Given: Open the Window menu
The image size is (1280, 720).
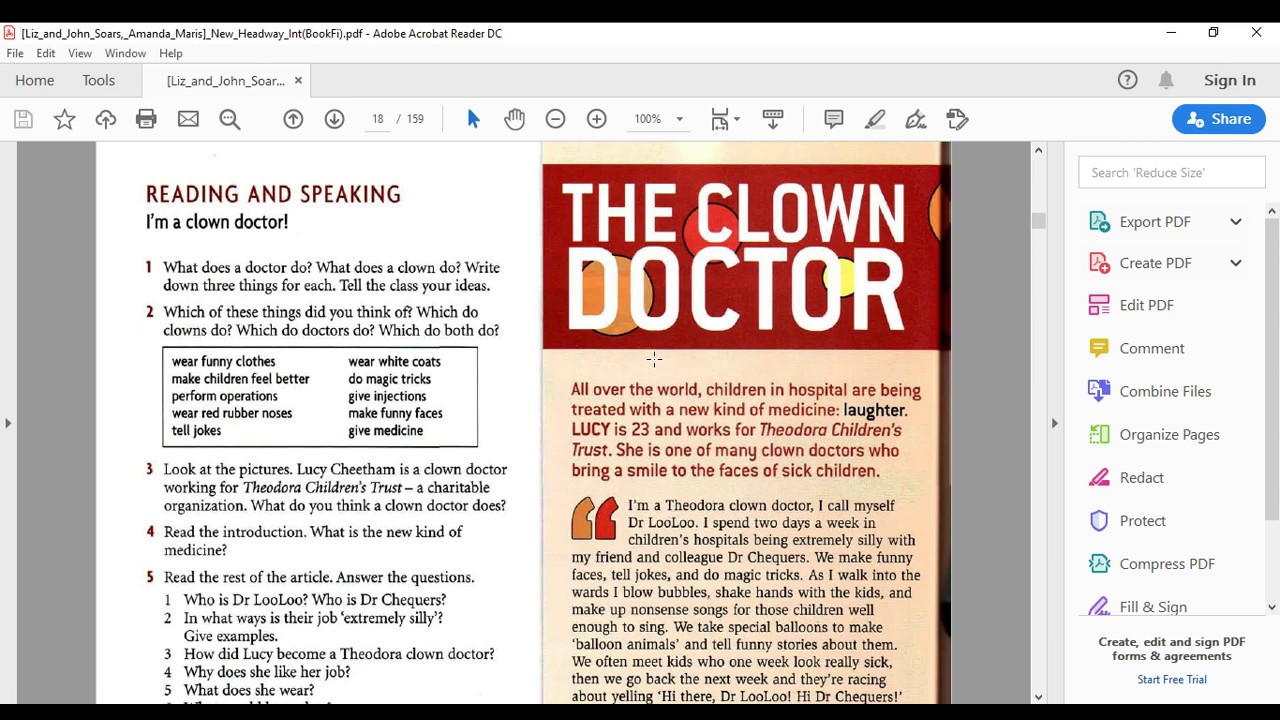Looking at the screenshot, I should point(125,53).
